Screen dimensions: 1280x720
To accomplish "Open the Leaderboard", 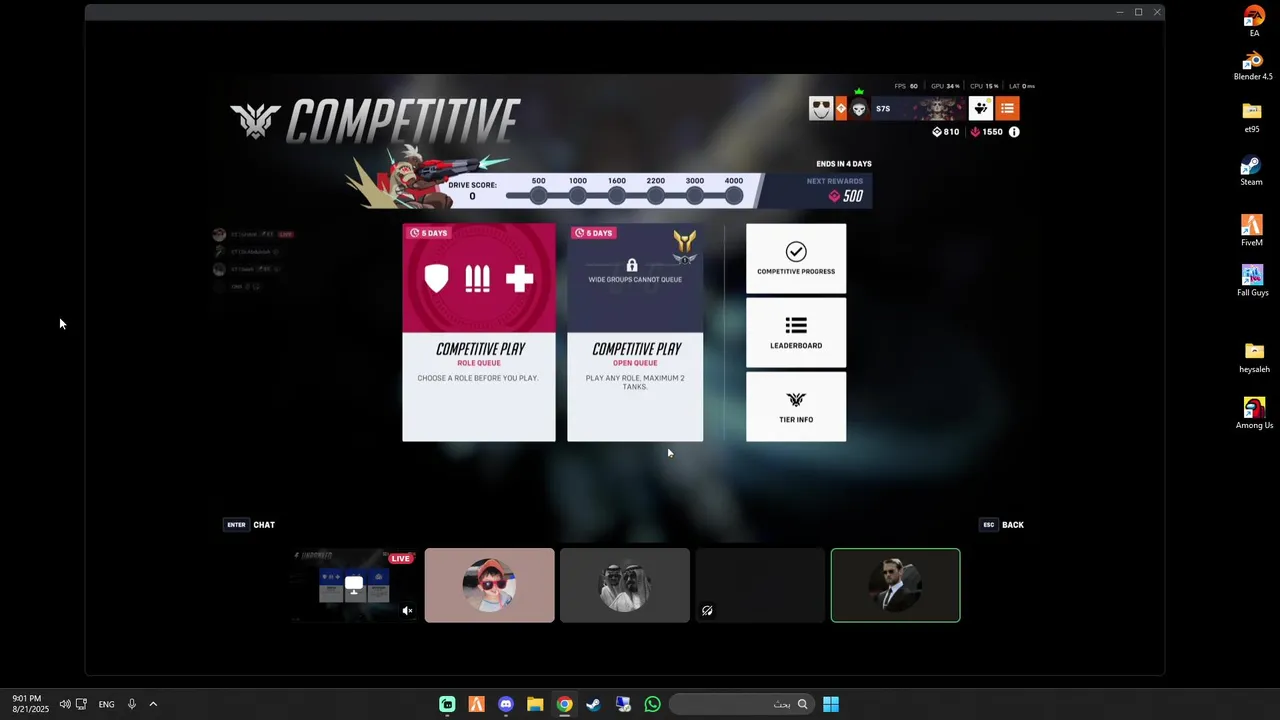I will (x=796, y=332).
